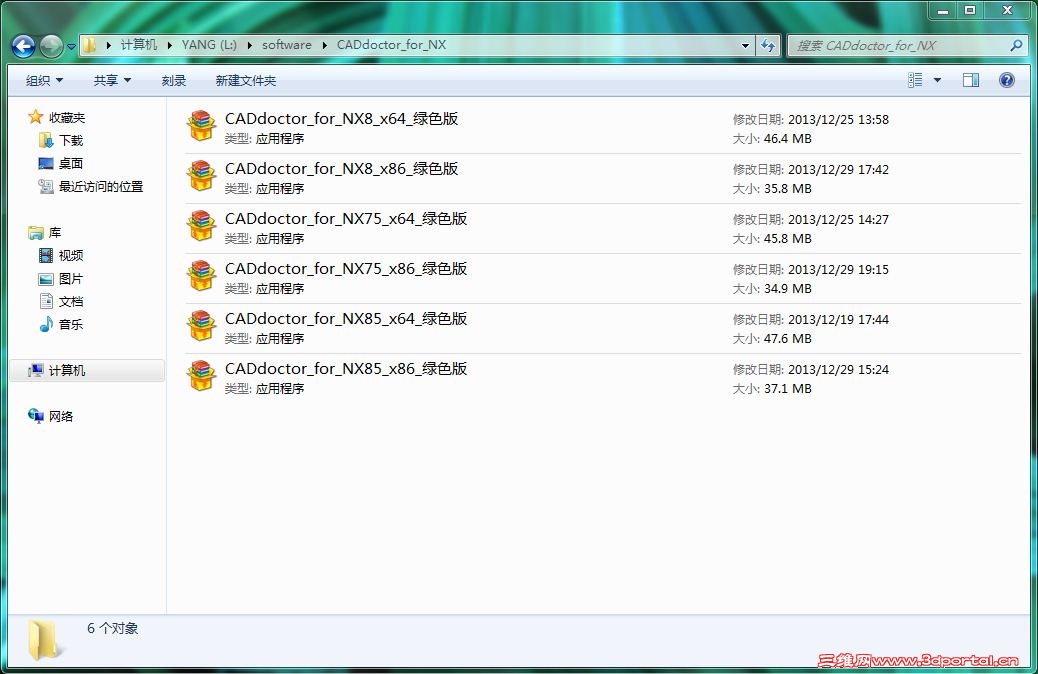Select icon of CADdoctor_for_NX75_x86_绿色版

click(201, 275)
